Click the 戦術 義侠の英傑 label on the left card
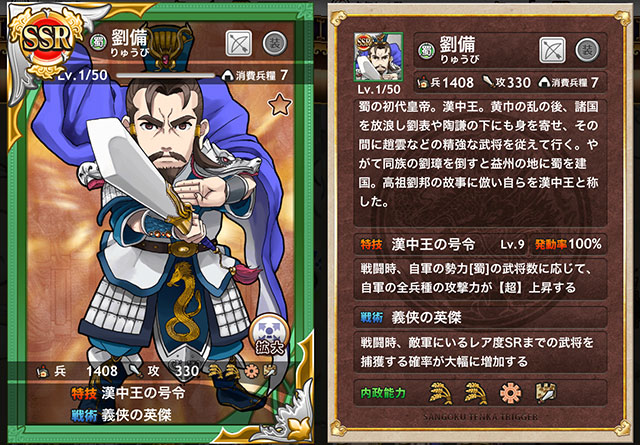Screen dimensions: 640x445 pyautogui.click(x=121, y=415)
